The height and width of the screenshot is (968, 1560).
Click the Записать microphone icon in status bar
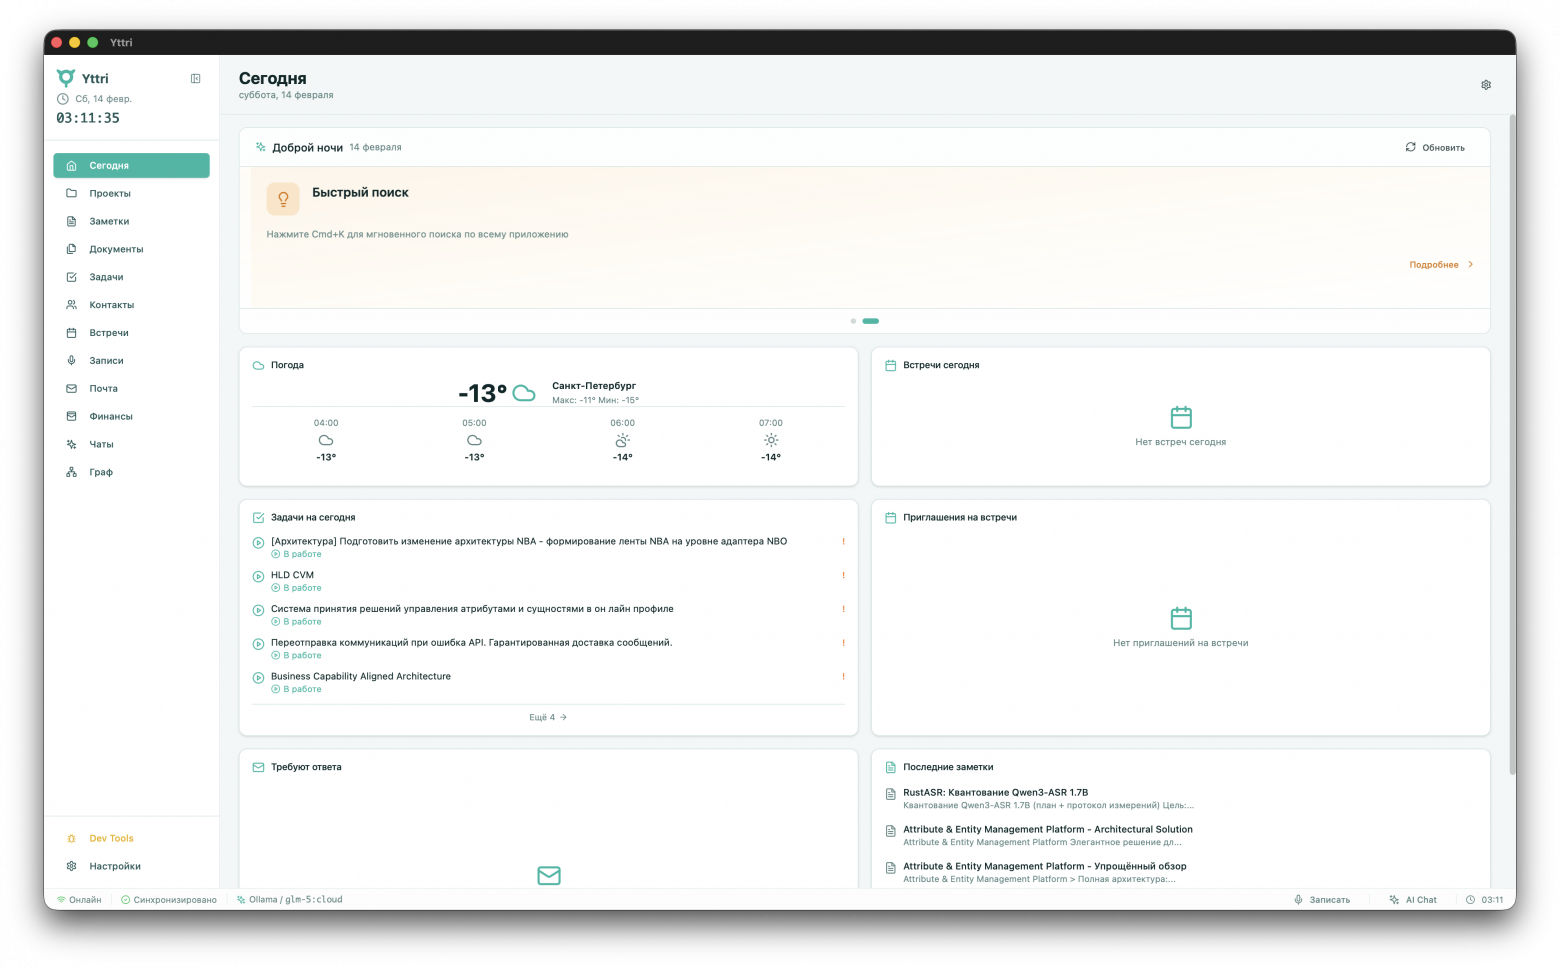click(x=1297, y=899)
